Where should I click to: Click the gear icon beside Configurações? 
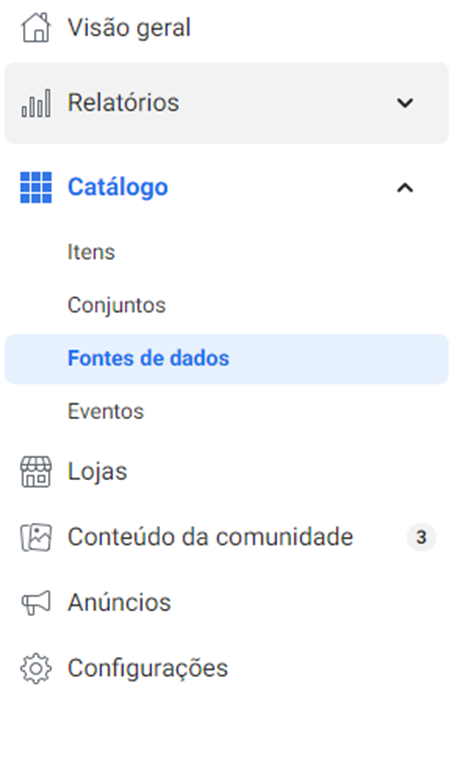point(36,668)
